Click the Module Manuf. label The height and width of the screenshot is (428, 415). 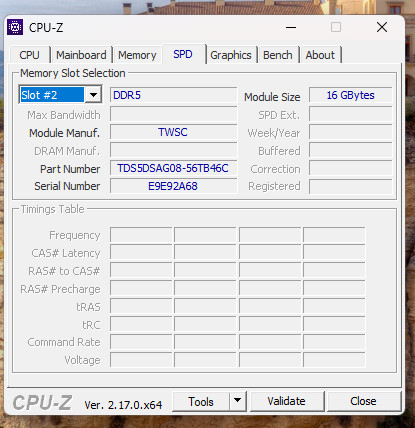click(x=64, y=133)
